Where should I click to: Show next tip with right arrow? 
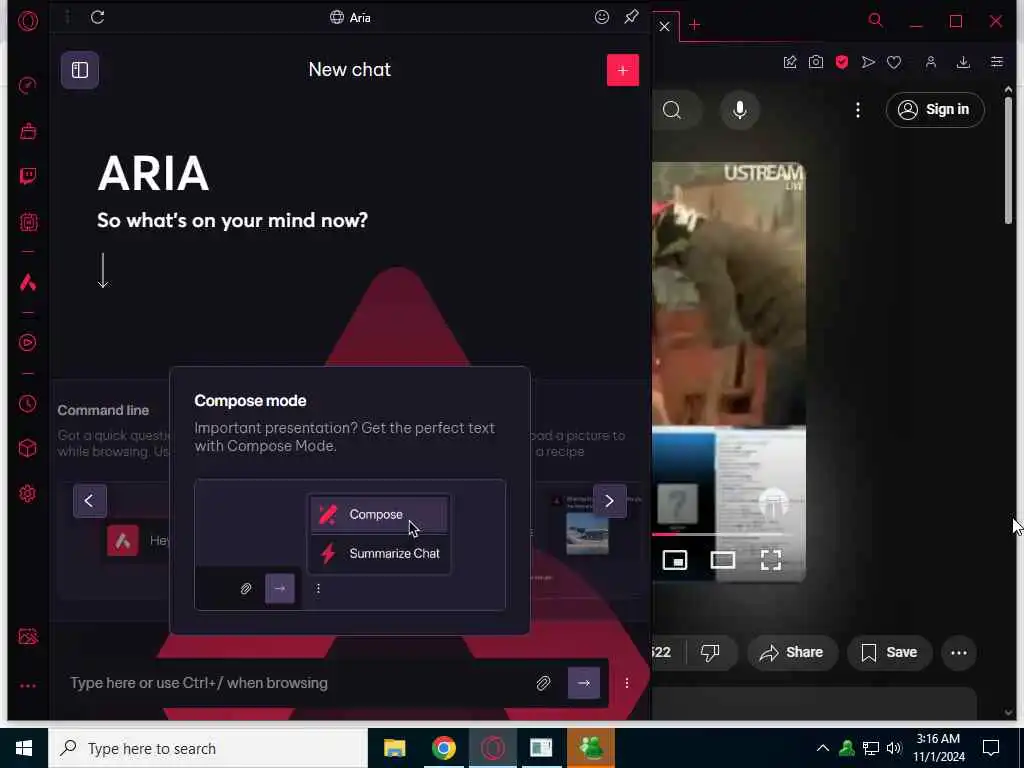click(x=609, y=501)
